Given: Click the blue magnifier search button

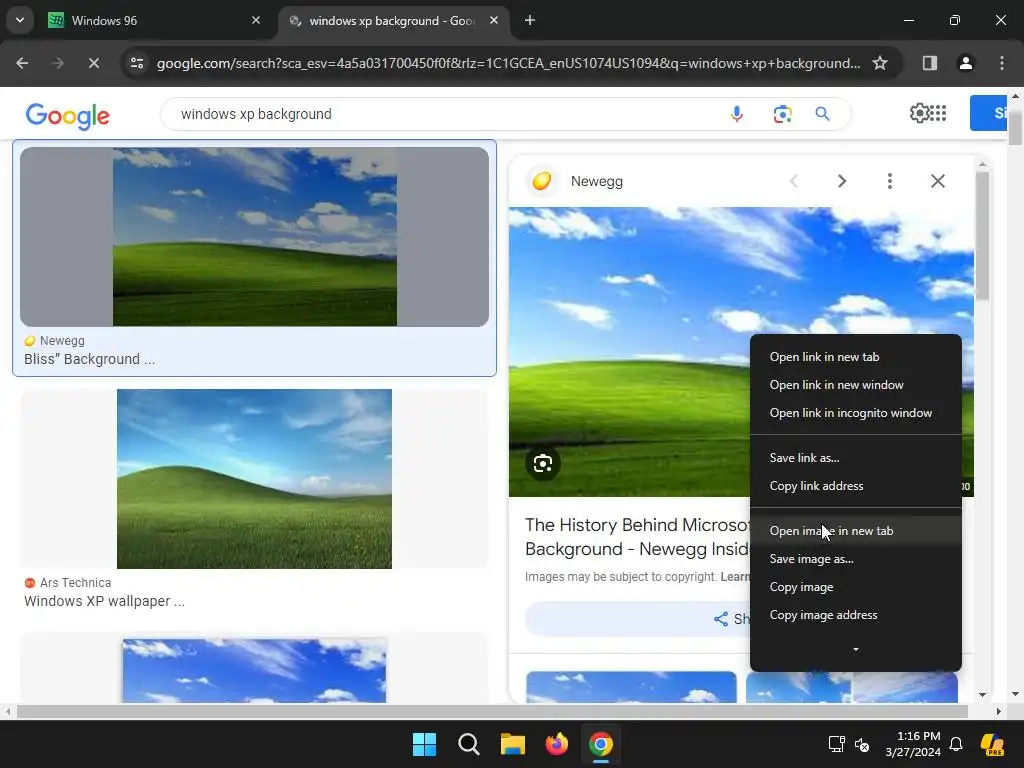Looking at the screenshot, I should 822,114.
